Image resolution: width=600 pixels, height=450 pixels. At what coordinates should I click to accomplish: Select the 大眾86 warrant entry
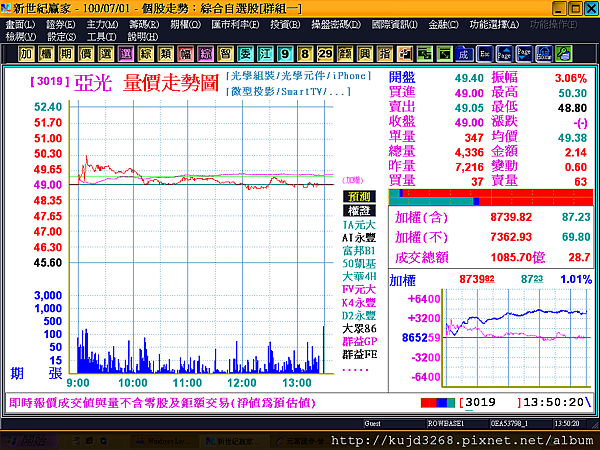tap(359, 329)
